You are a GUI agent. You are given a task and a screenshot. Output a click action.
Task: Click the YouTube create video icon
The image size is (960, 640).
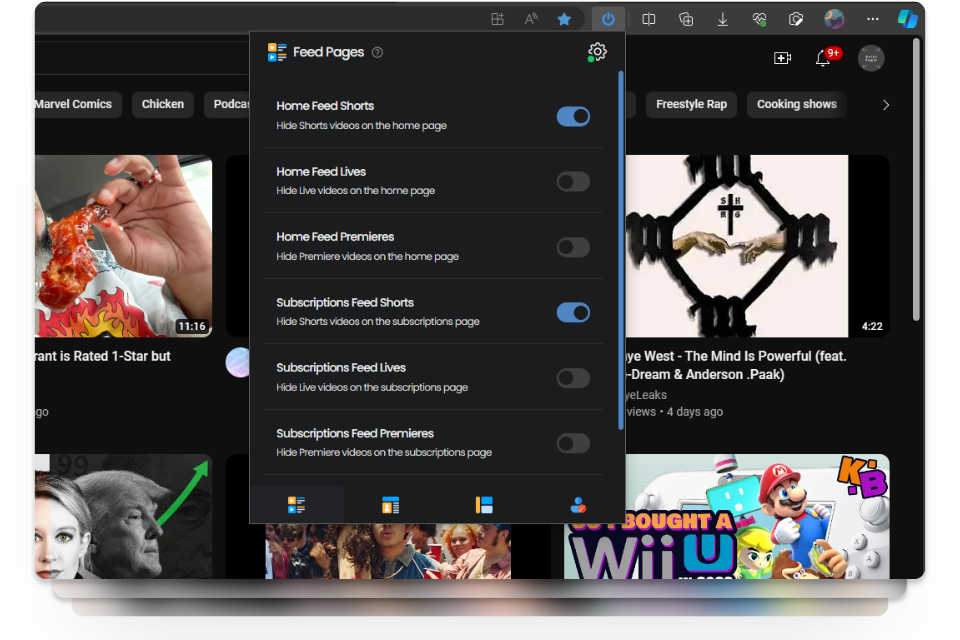pos(782,58)
